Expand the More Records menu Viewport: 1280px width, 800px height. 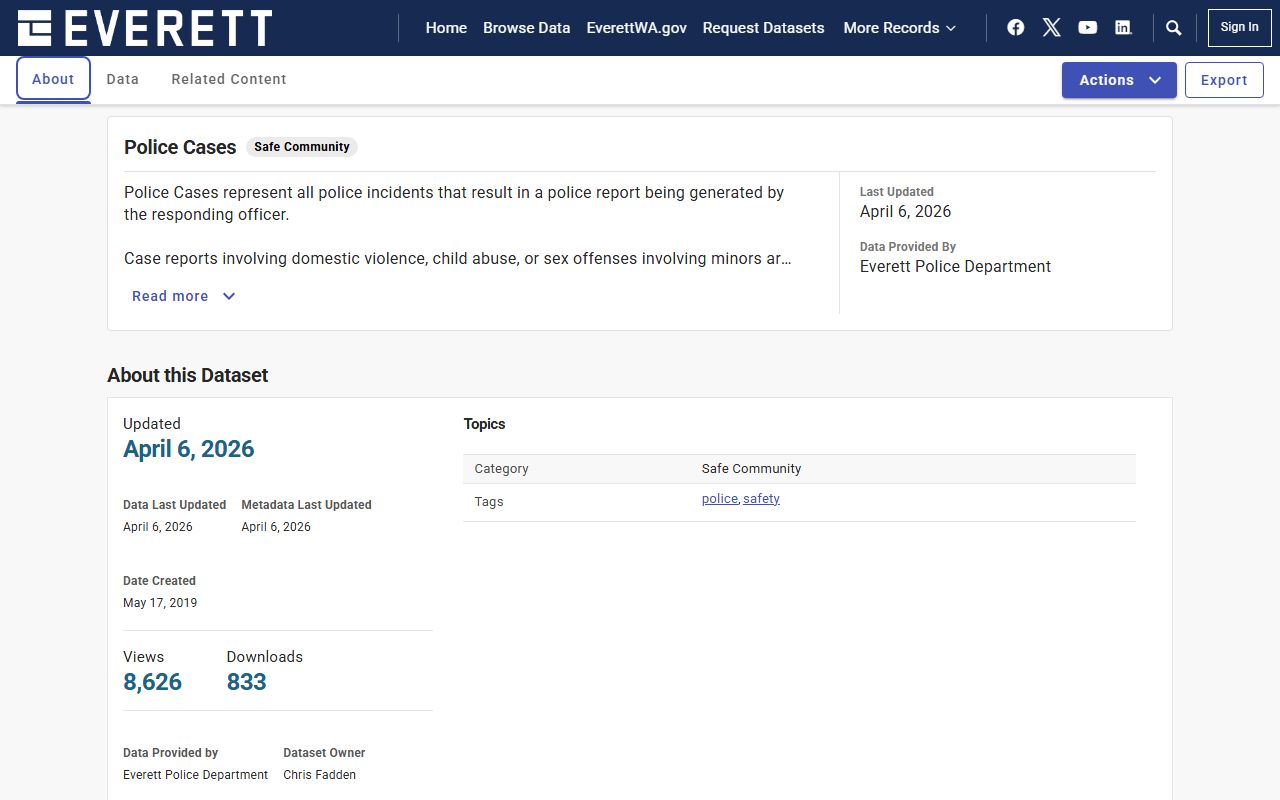pos(900,28)
